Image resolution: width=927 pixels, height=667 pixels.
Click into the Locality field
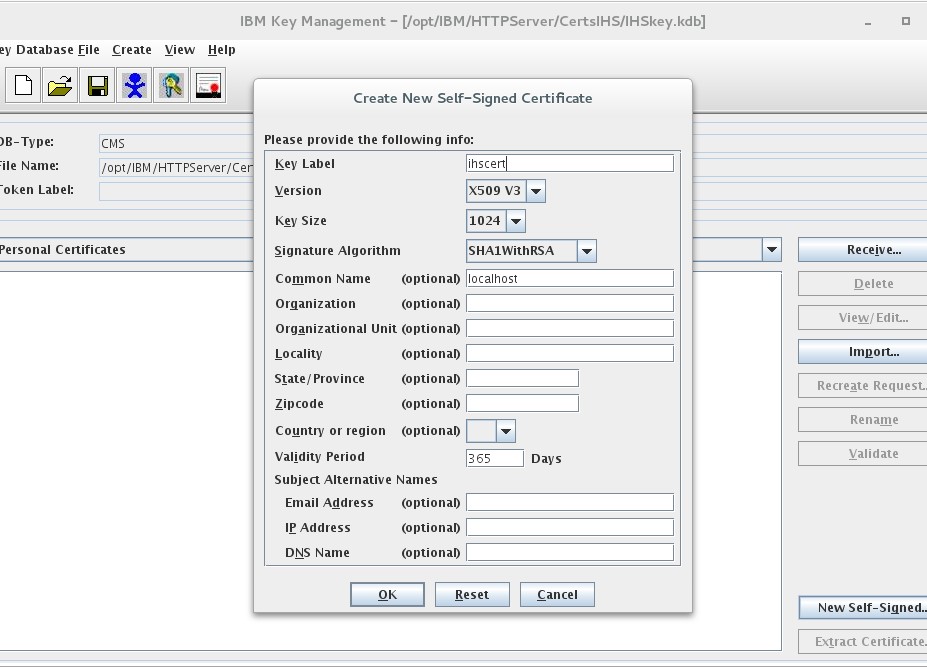(x=570, y=354)
